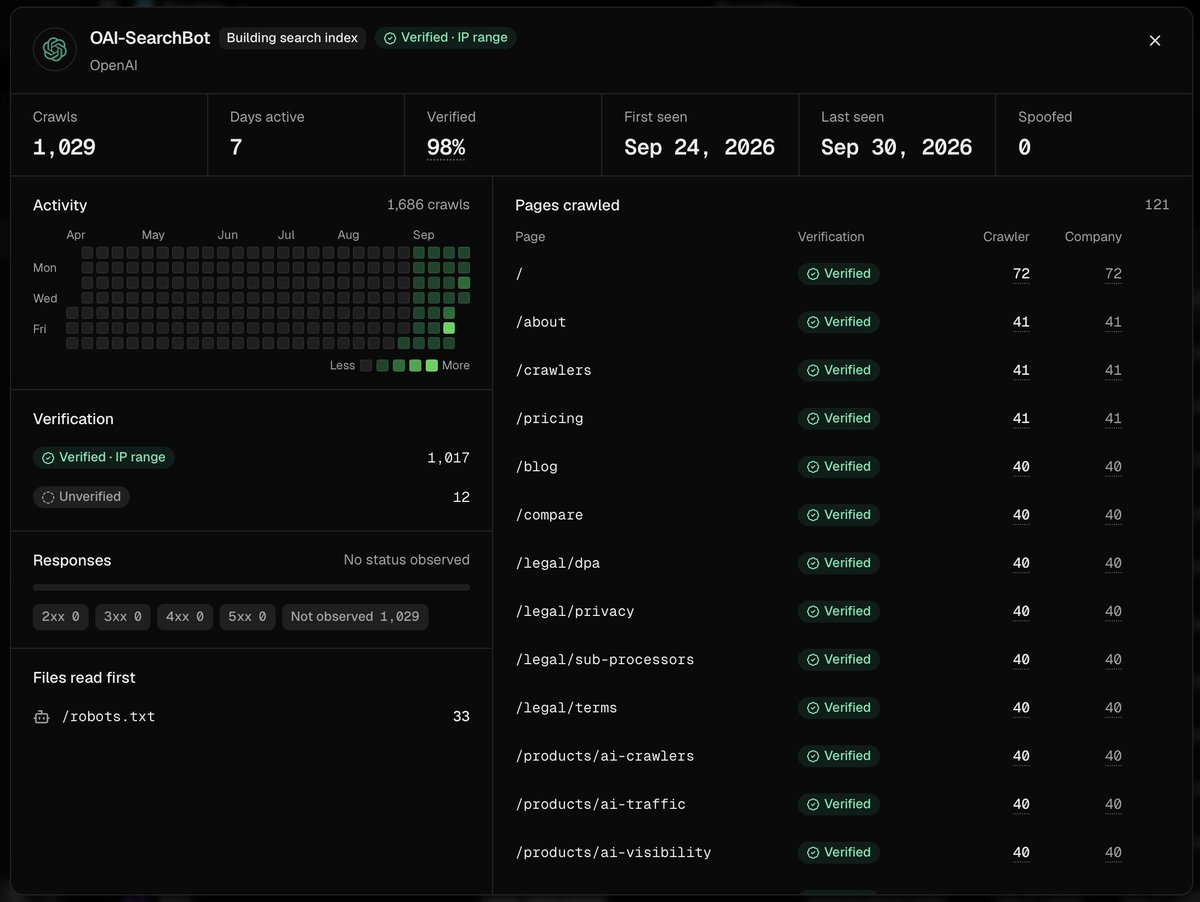
Task: Click the OpenAI logo icon
Action: pos(55,49)
